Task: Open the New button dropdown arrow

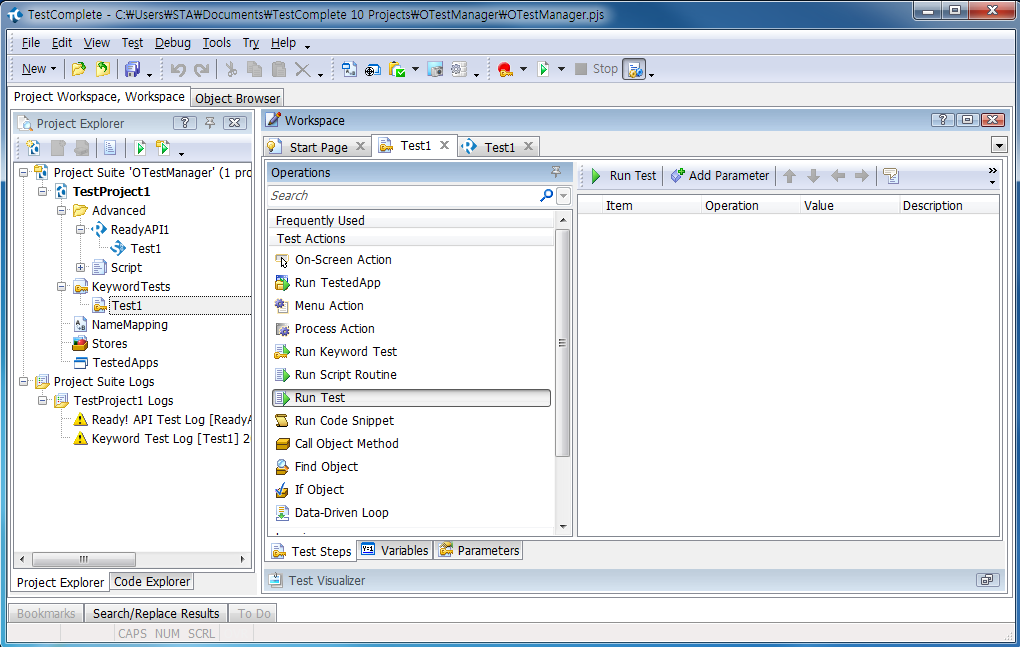Action: [54, 69]
